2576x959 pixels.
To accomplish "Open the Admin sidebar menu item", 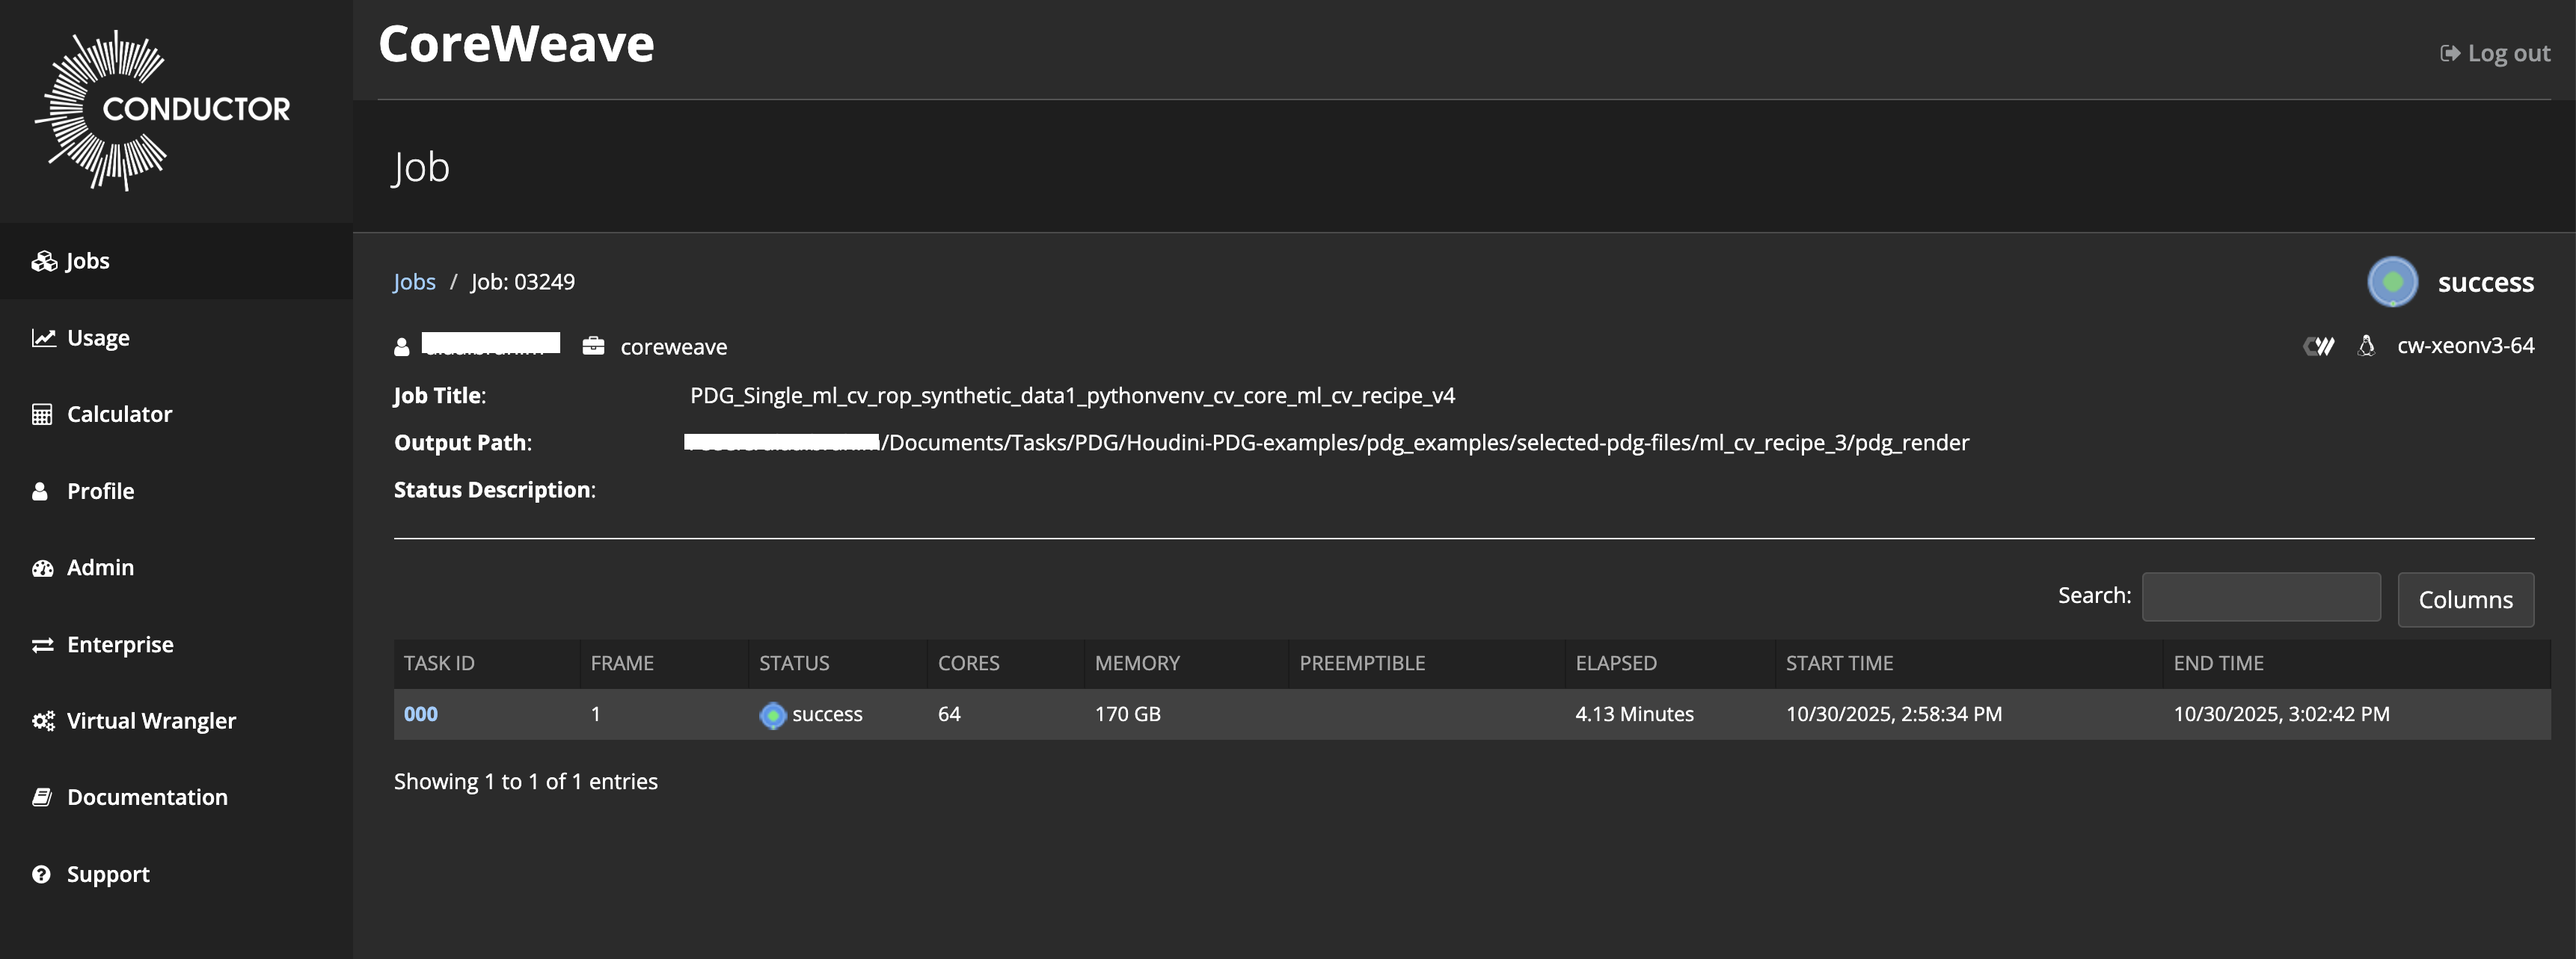I will (99, 567).
